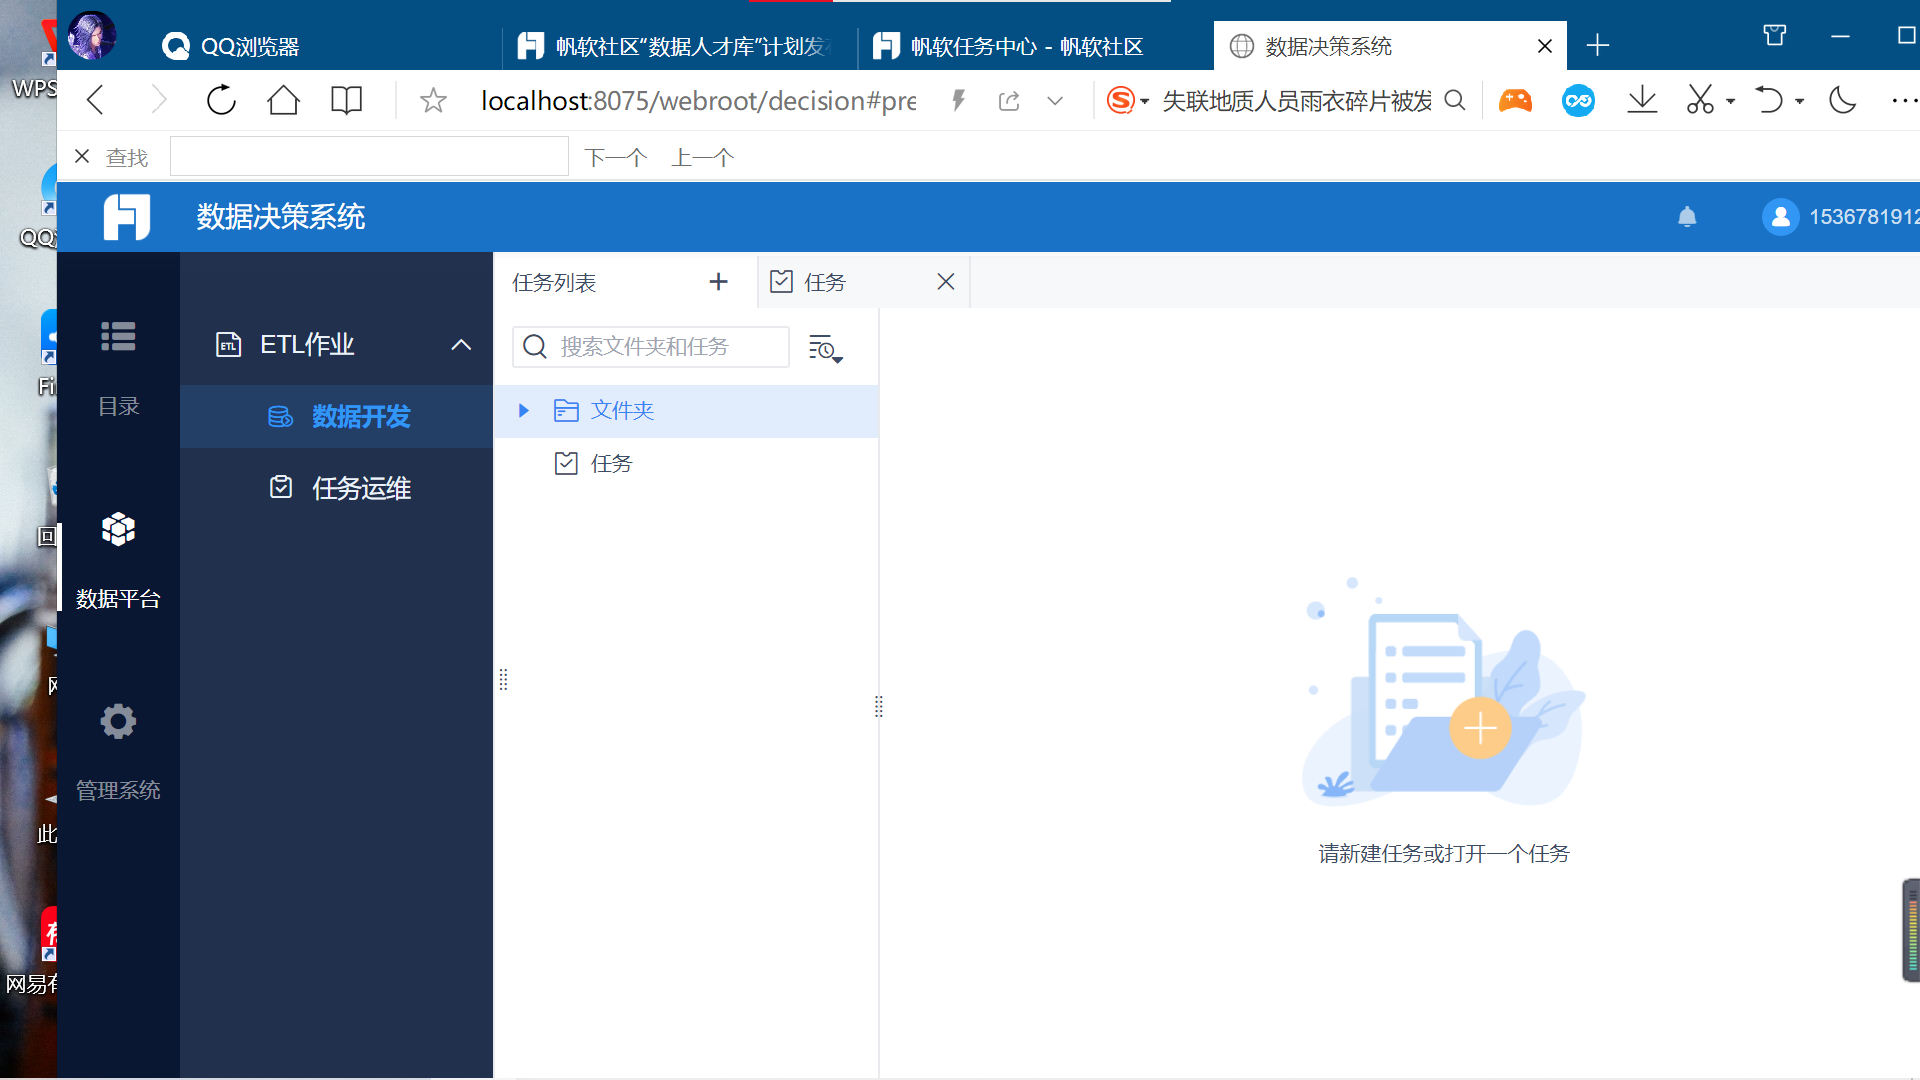Click the undo closed tab icon
This screenshot has height=1080, width=1920.
pos(1769,100)
